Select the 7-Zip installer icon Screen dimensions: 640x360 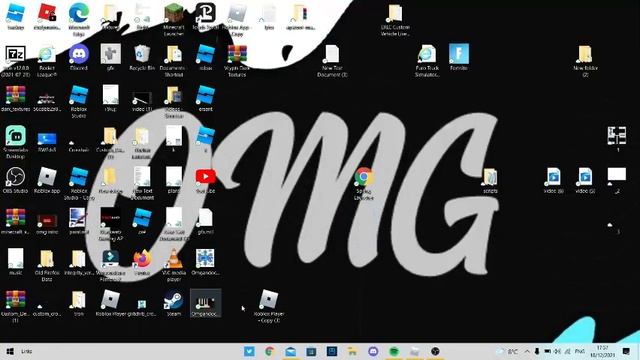[16, 60]
